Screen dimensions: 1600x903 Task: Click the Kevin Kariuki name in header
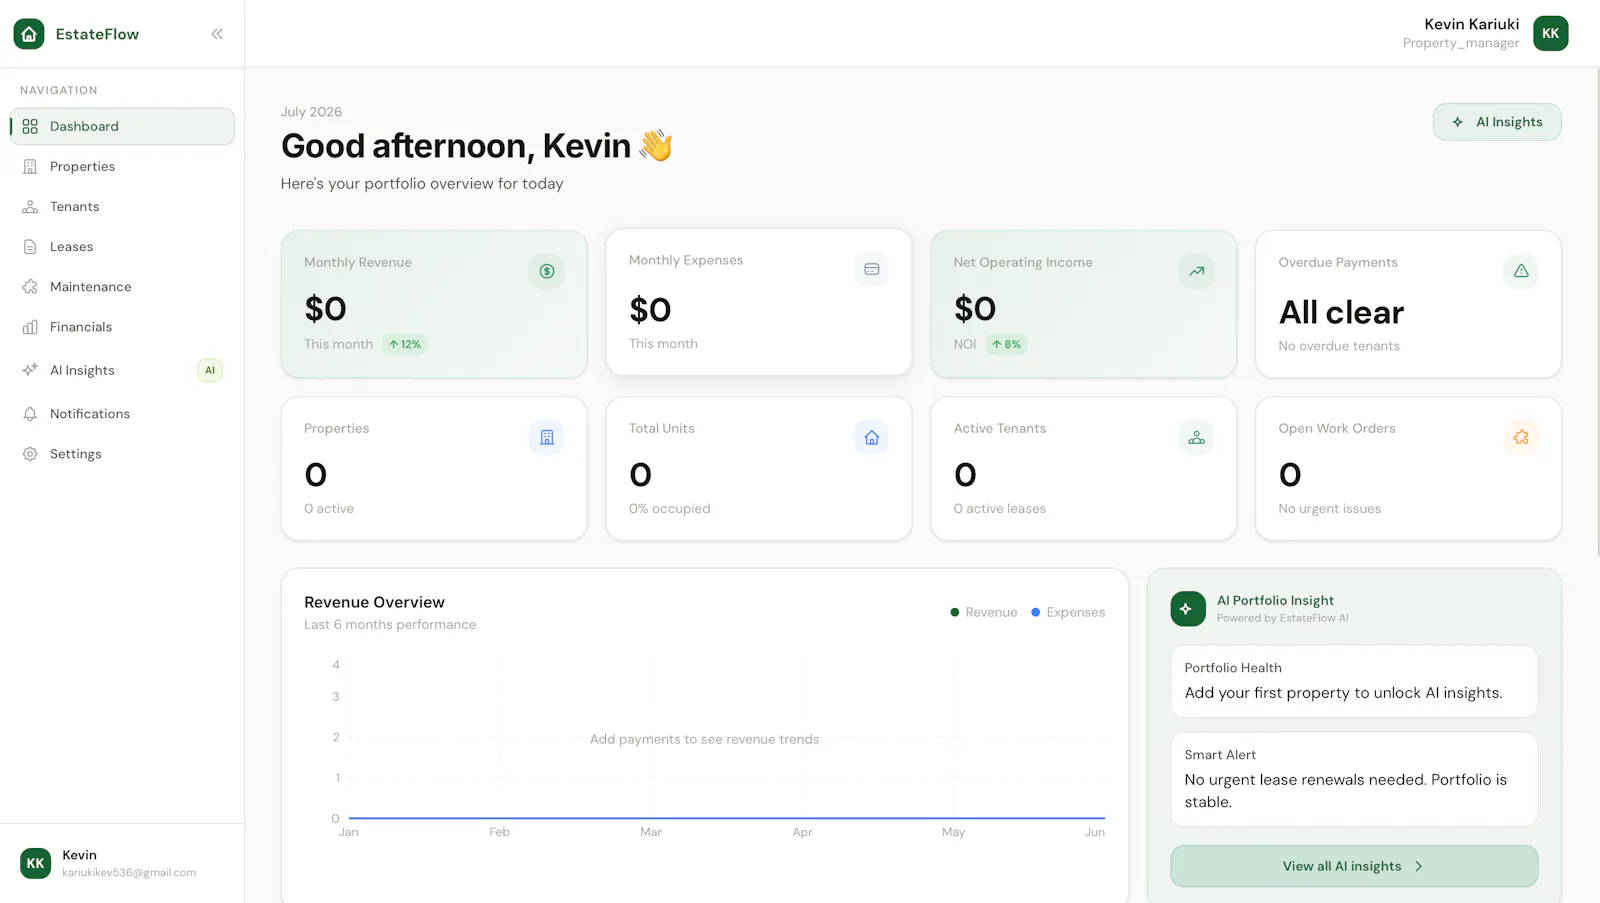1471,24
